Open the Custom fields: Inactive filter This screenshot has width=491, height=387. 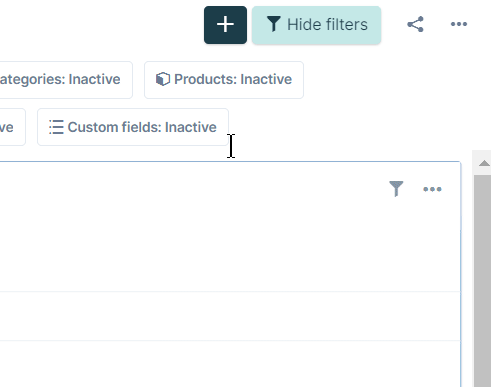[x=133, y=127]
